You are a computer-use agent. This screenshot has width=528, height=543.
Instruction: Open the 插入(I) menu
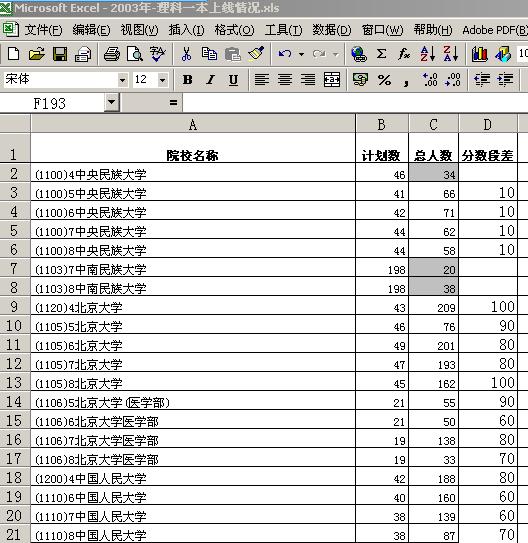pos(186,30)
